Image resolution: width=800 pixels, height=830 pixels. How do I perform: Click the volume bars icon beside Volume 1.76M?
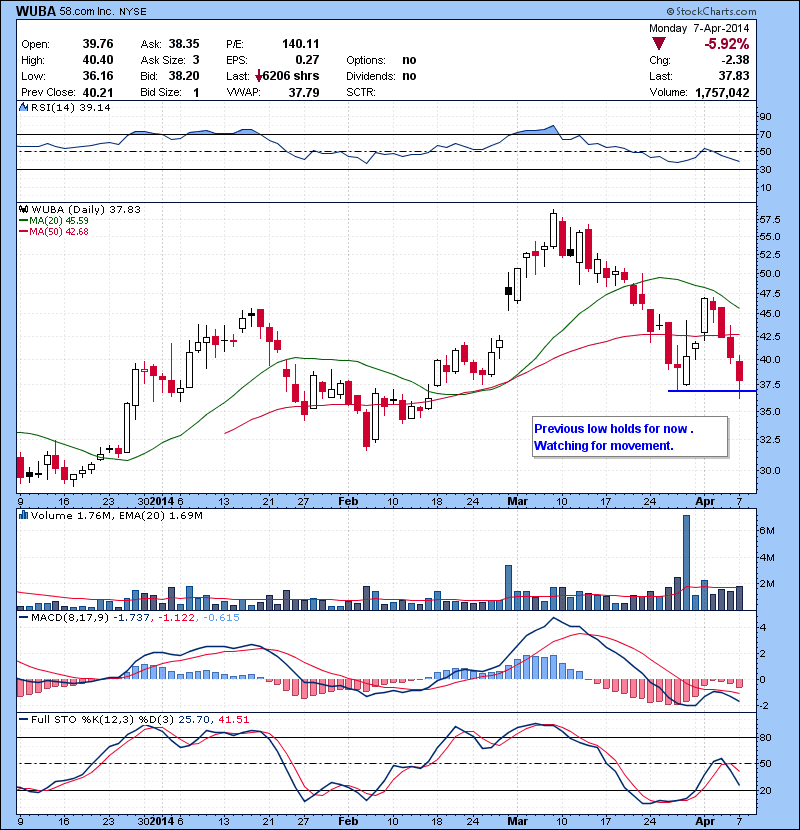point(23,515)
